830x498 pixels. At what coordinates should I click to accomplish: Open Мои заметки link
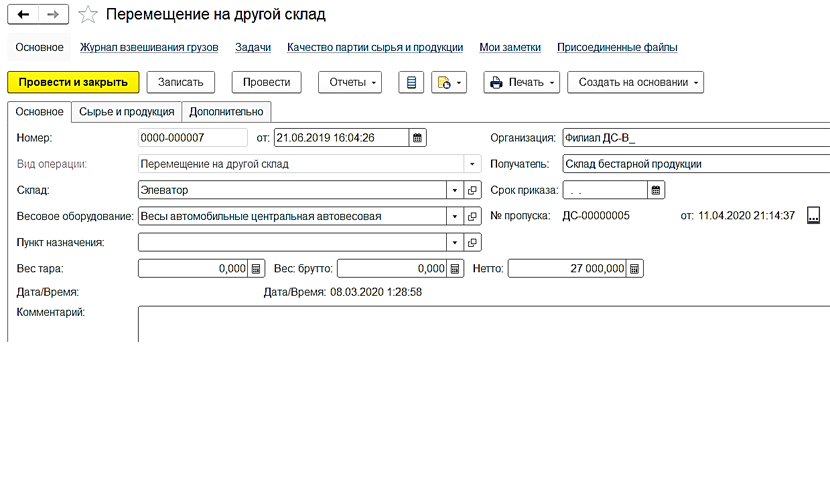510,47
